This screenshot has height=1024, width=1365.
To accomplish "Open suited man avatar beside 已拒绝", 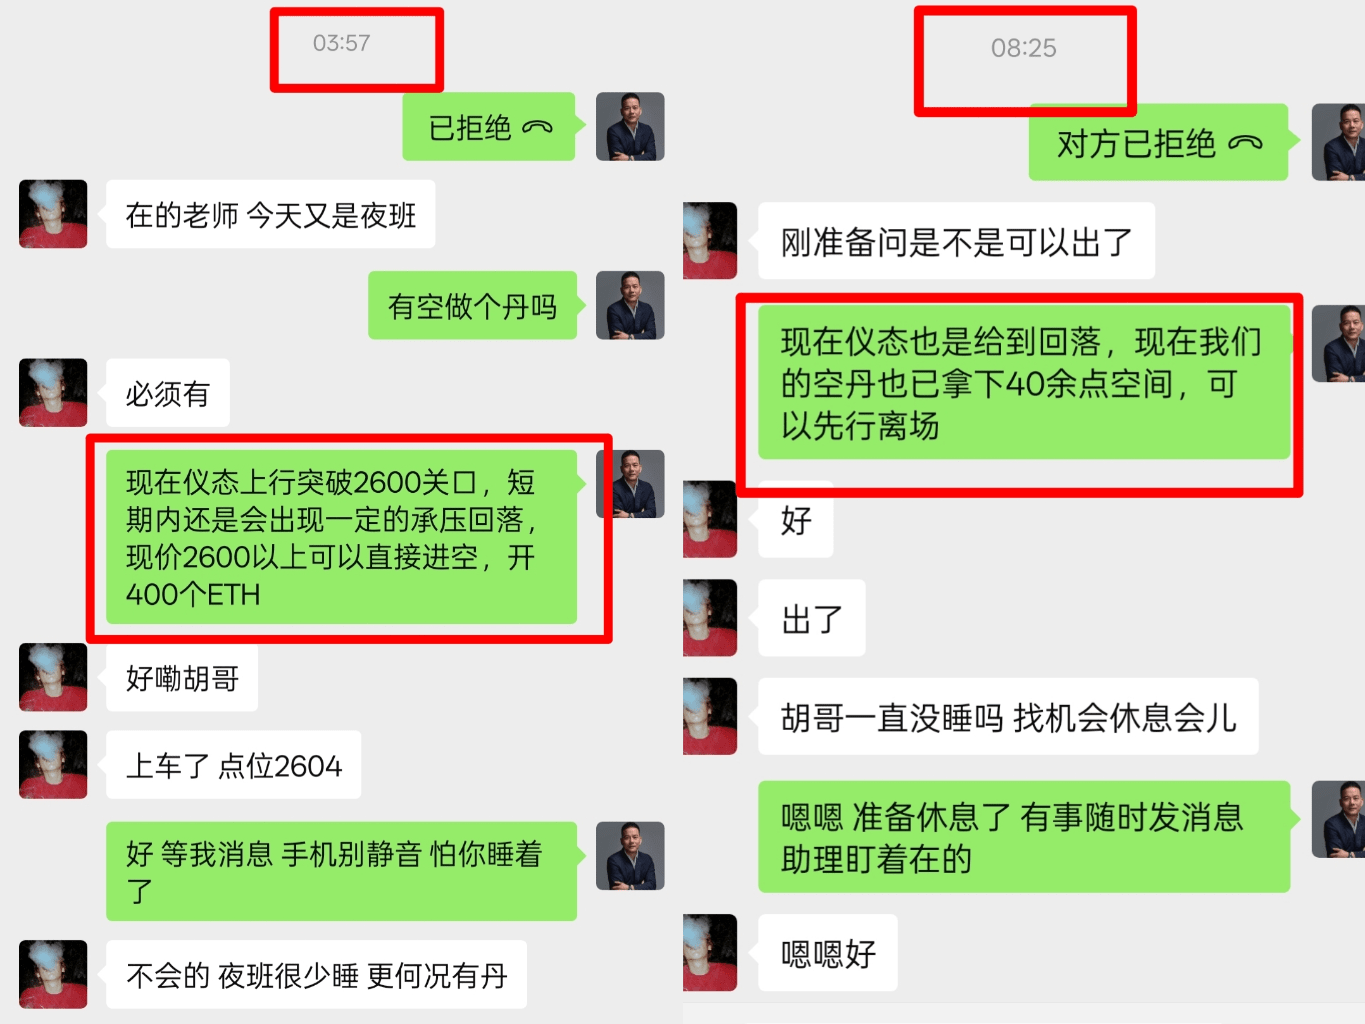I will click(630, 127).
